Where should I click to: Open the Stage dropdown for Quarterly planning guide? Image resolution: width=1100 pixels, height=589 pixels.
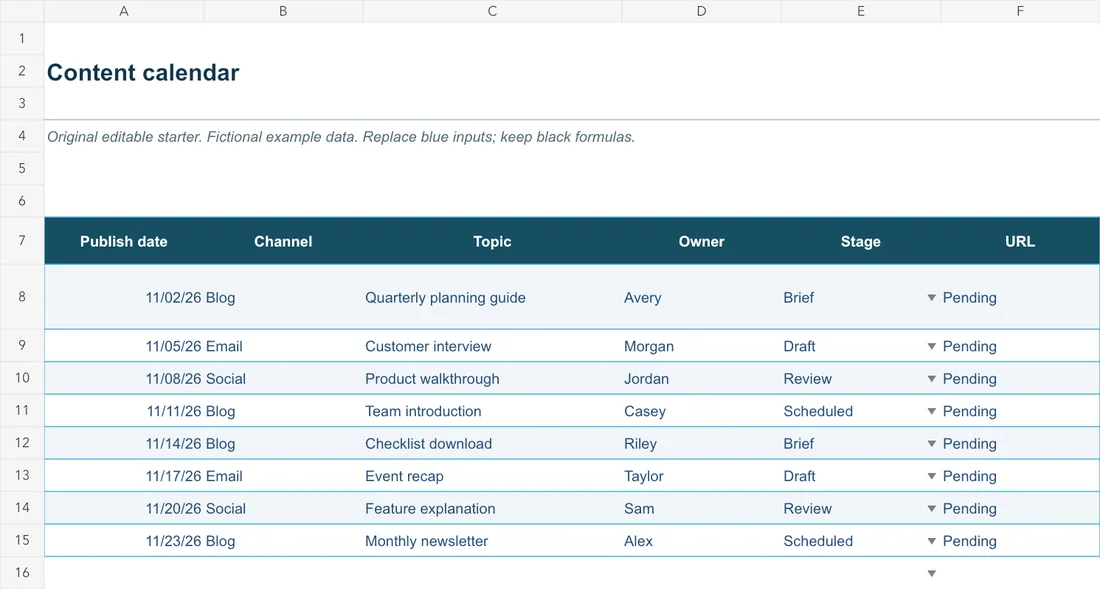point(932,297)
